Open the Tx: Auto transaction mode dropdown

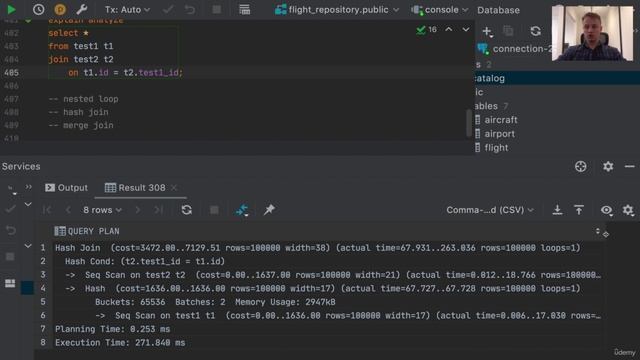click(127, 9)
